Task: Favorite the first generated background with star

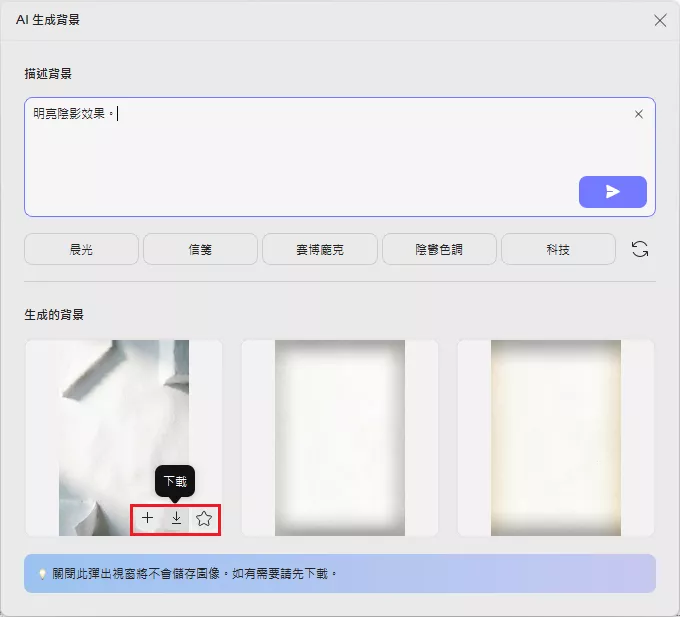Action: 204,518
